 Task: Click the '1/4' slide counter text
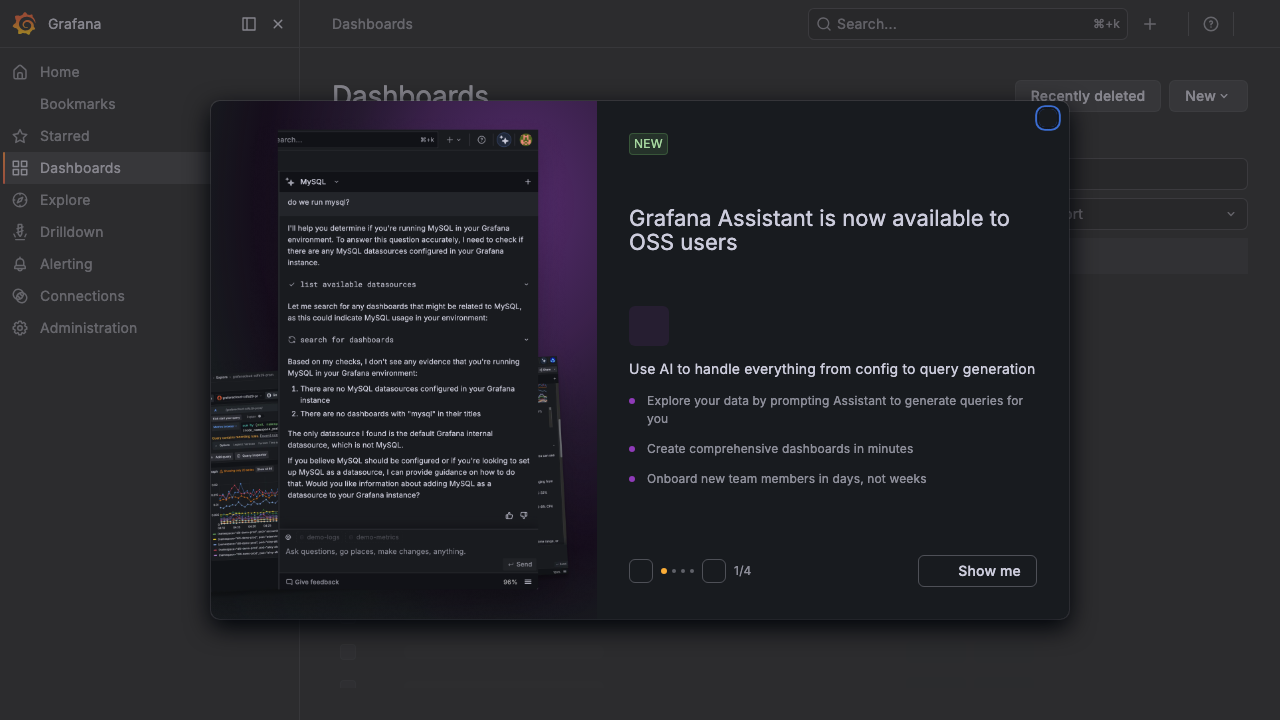click(742, 571)
